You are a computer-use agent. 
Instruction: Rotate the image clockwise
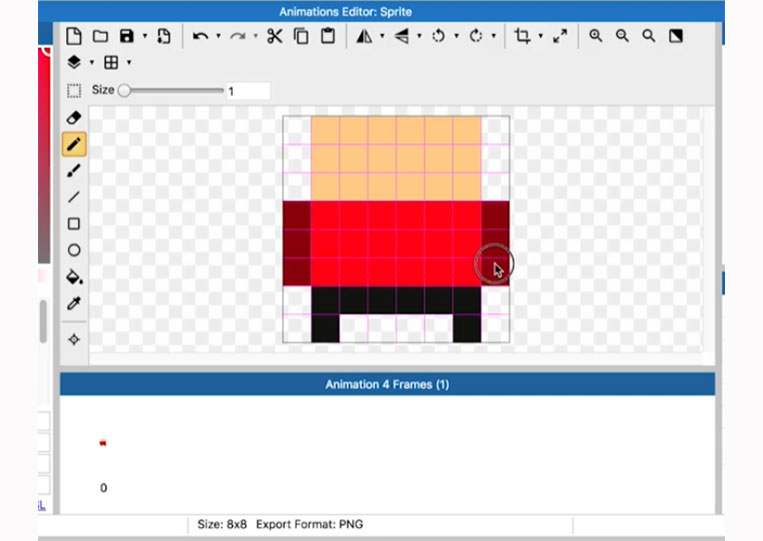pyautogui.click(x=475, y=36)
